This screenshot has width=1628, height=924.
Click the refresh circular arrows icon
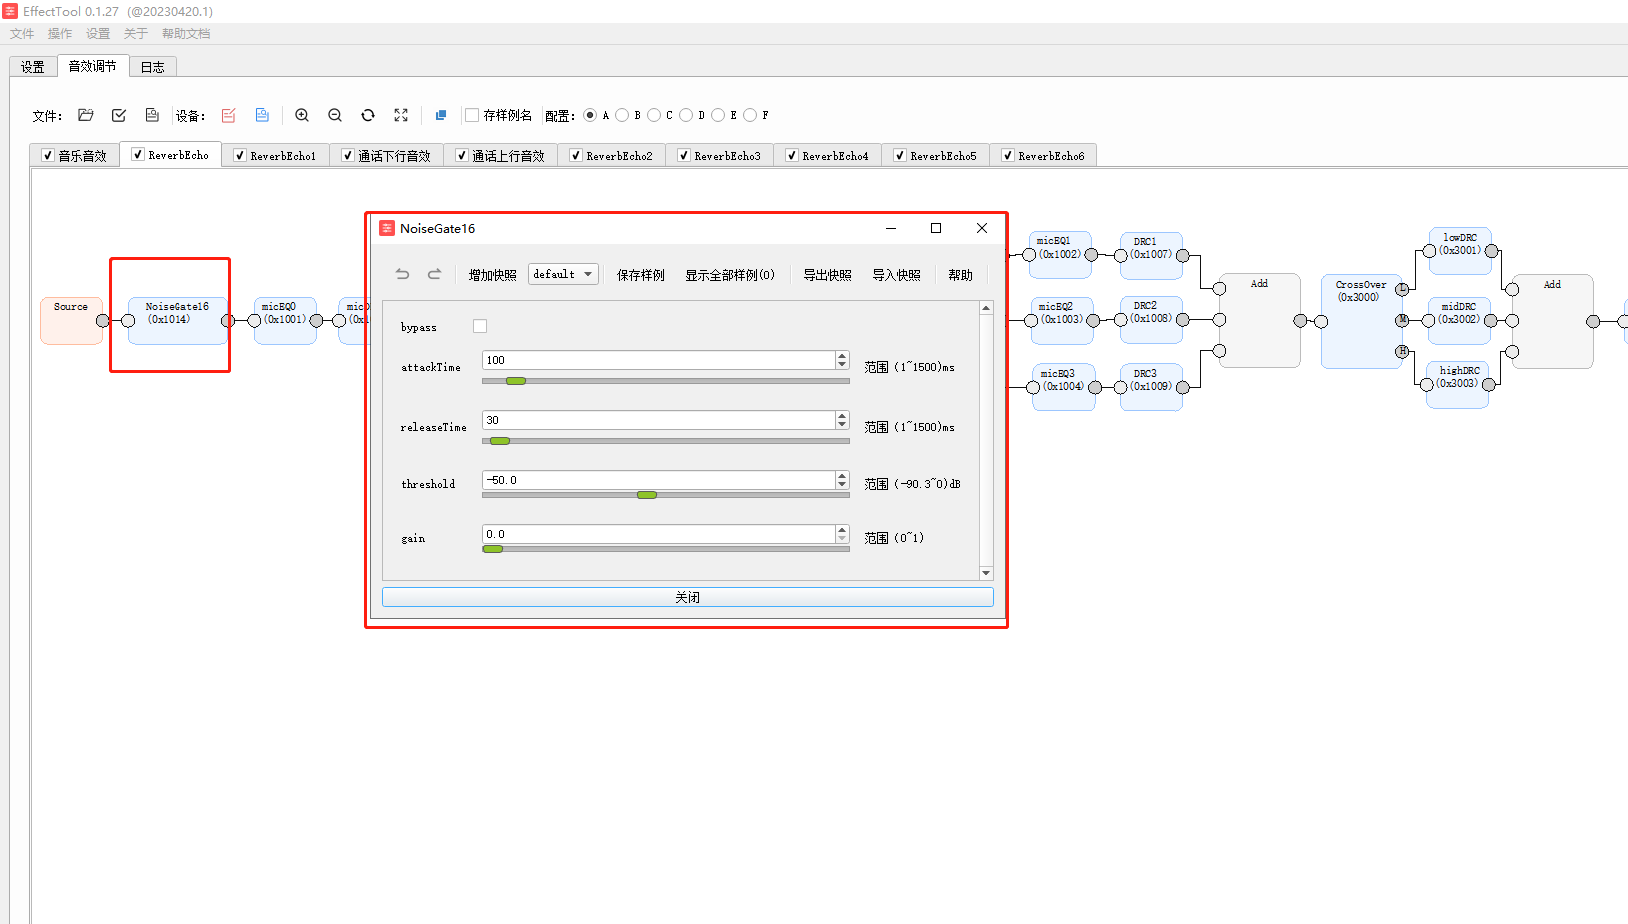[x=368, y=115]
